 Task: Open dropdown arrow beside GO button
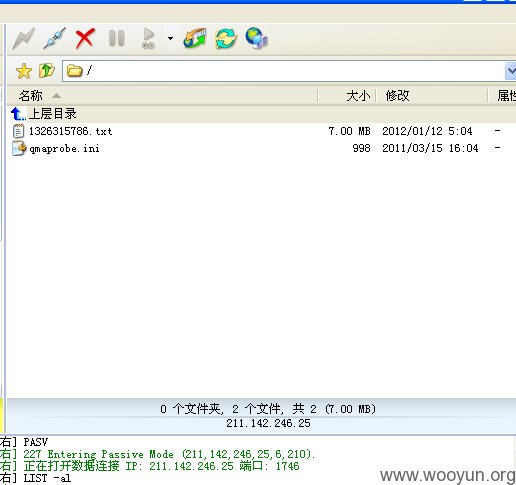click(170, 38)
